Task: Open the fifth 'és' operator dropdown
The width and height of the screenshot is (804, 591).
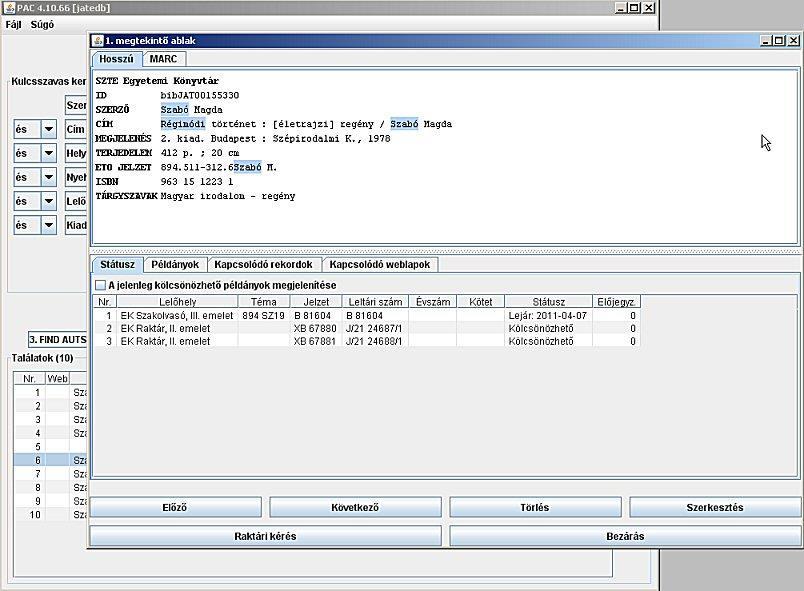Action: tap(49, 225)
